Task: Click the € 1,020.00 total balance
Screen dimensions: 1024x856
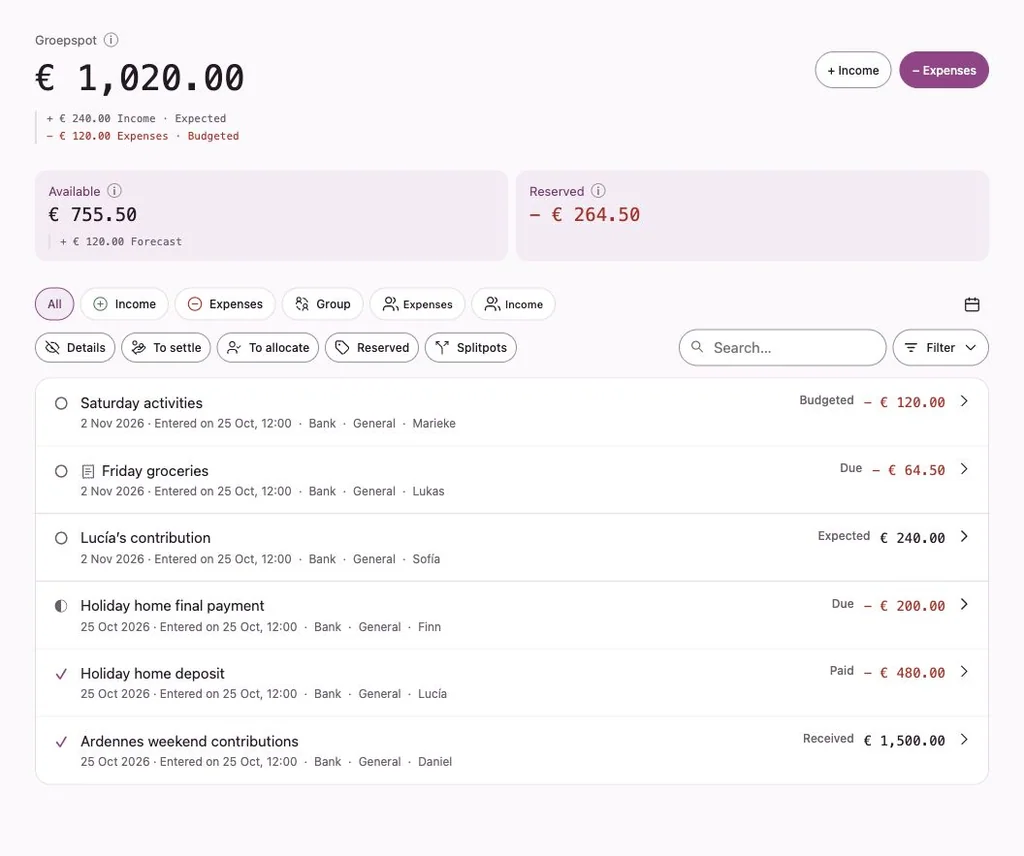Action: pos(140,78)
